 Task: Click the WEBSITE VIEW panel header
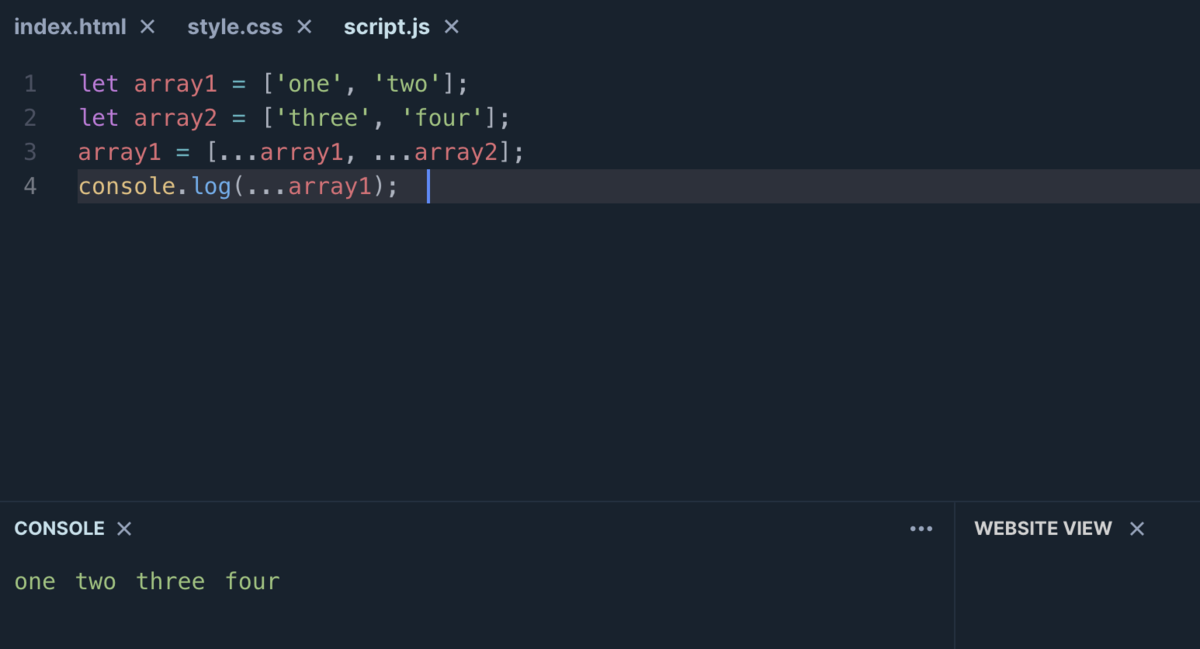1043,528
